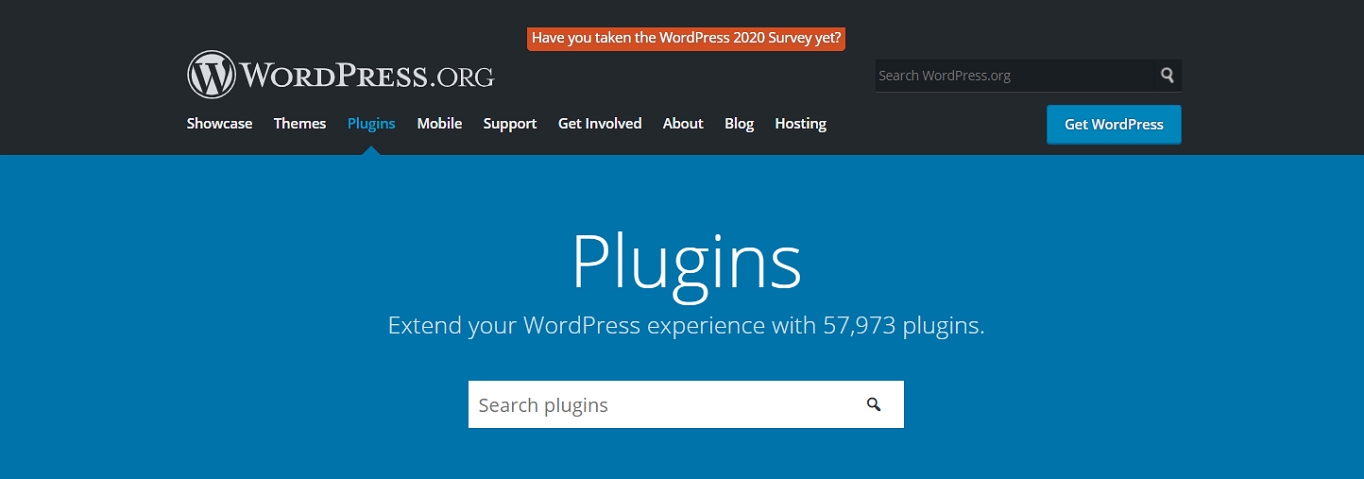Screen dimensions: 1364x479
Task: Open the WordPress 2020 Survey banner
Action: coord(687,38)
